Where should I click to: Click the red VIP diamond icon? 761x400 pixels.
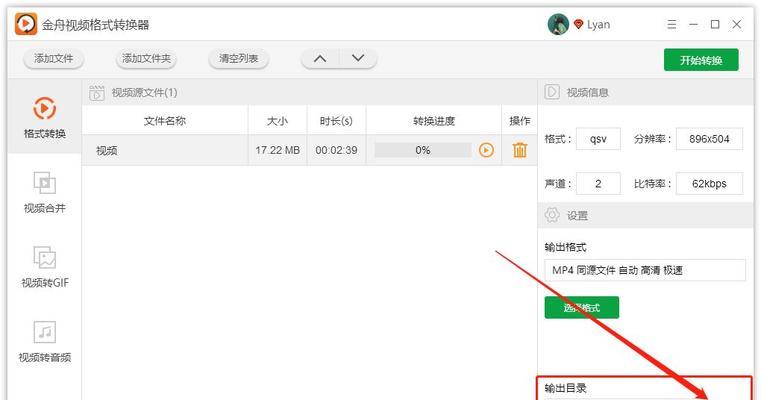pos(578,24)
